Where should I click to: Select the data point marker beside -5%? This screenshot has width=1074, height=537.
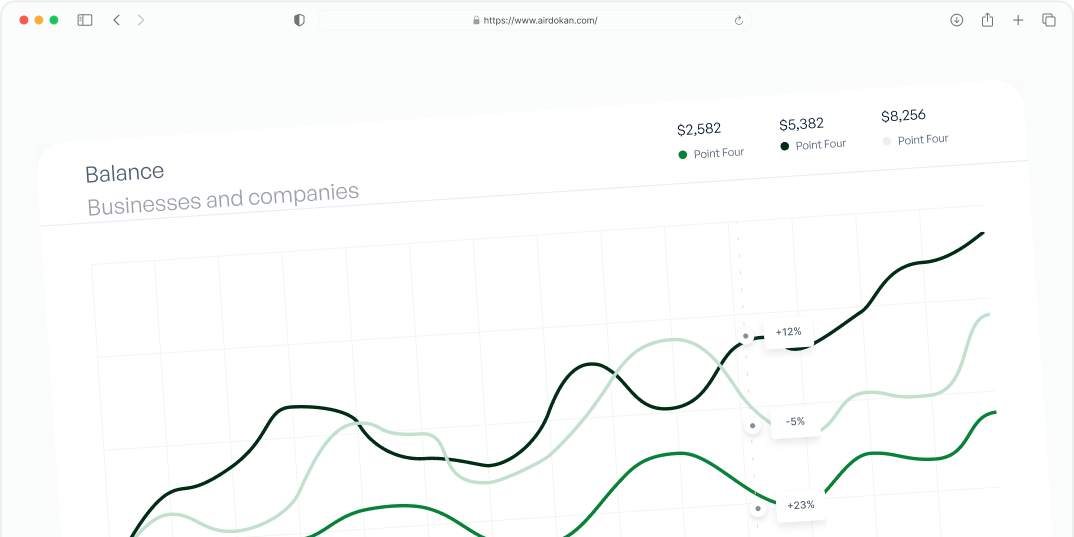(x=752, y=426)
